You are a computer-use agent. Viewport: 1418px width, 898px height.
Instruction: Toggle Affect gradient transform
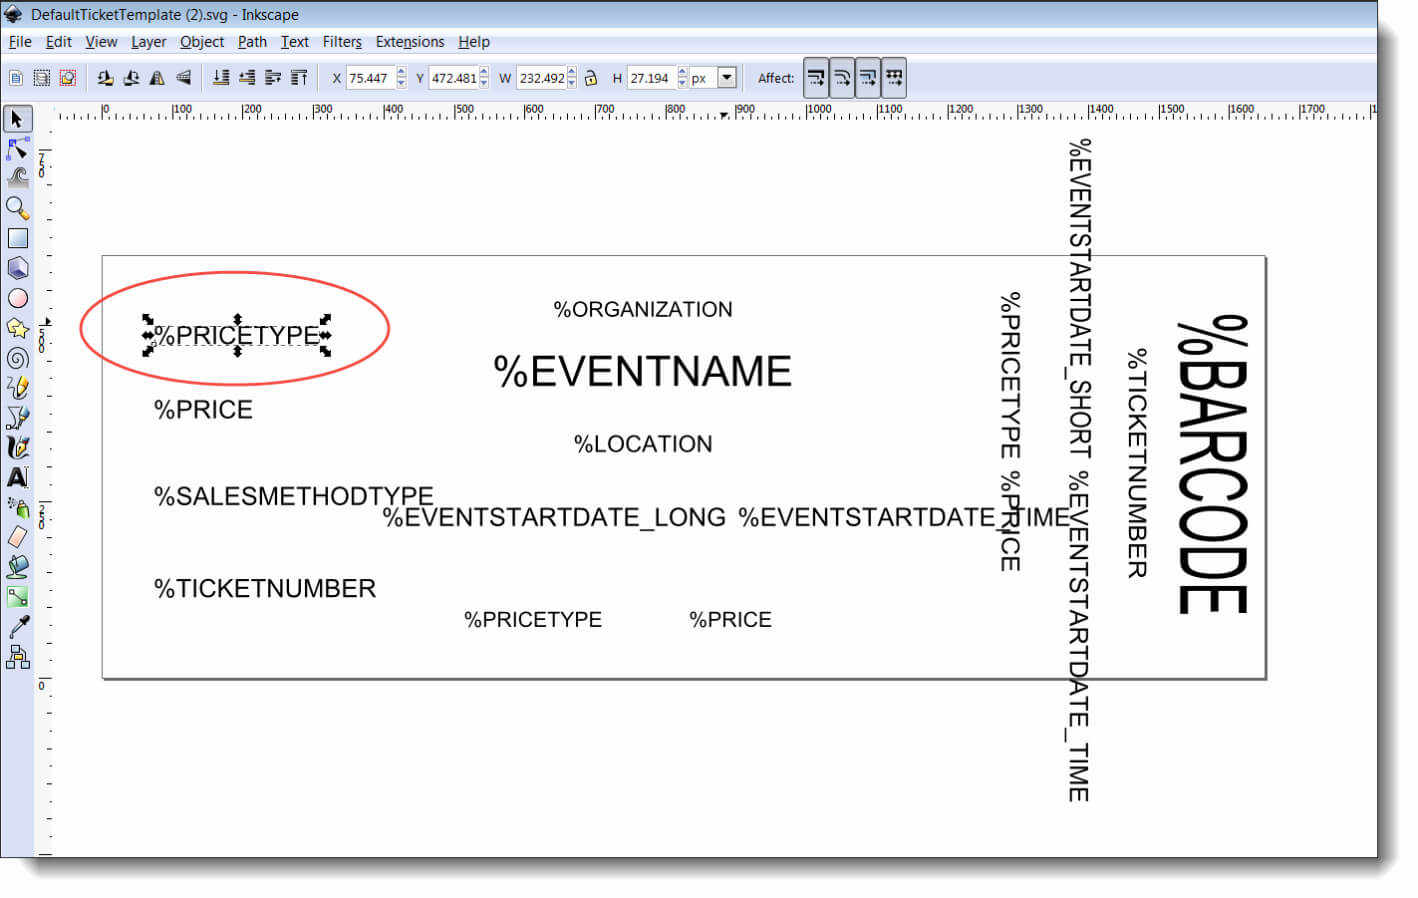coord(868,78)
